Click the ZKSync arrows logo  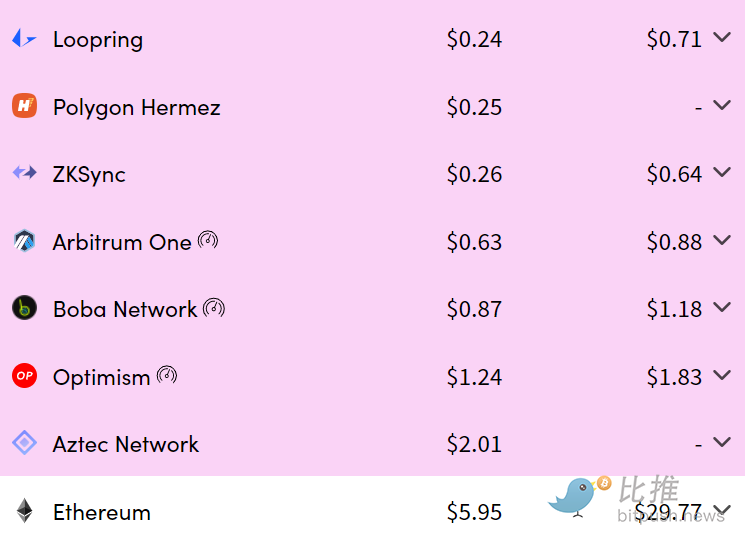tap(24, 172)
